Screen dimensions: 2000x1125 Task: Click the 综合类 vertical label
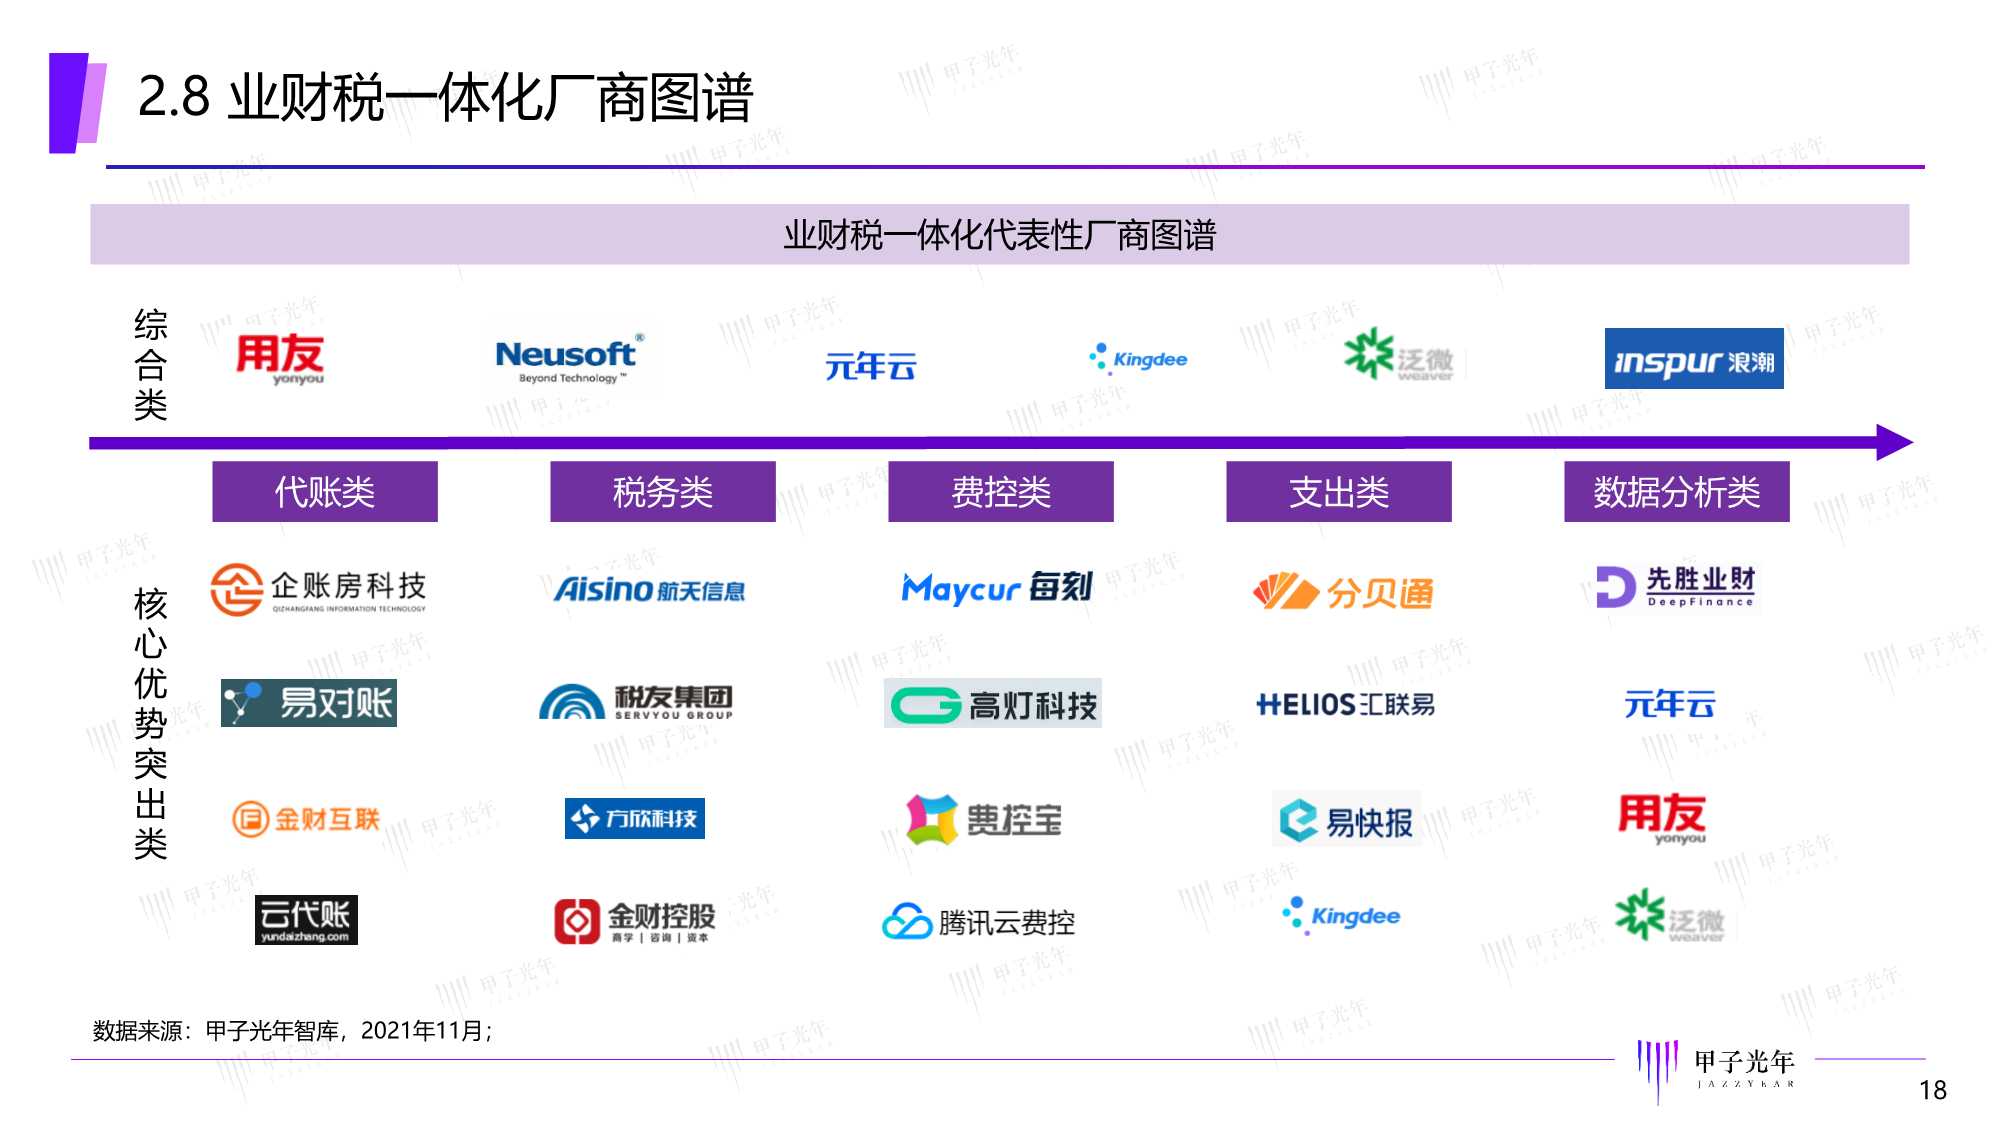tap(151, 365)
